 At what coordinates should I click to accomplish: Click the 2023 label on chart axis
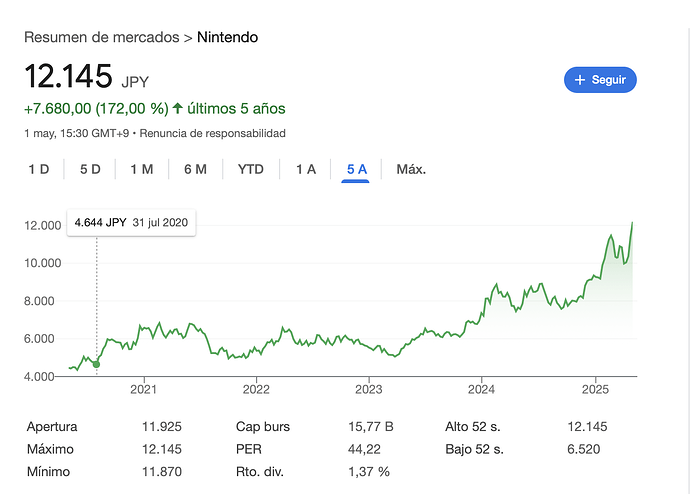click(x=369, y=389)
